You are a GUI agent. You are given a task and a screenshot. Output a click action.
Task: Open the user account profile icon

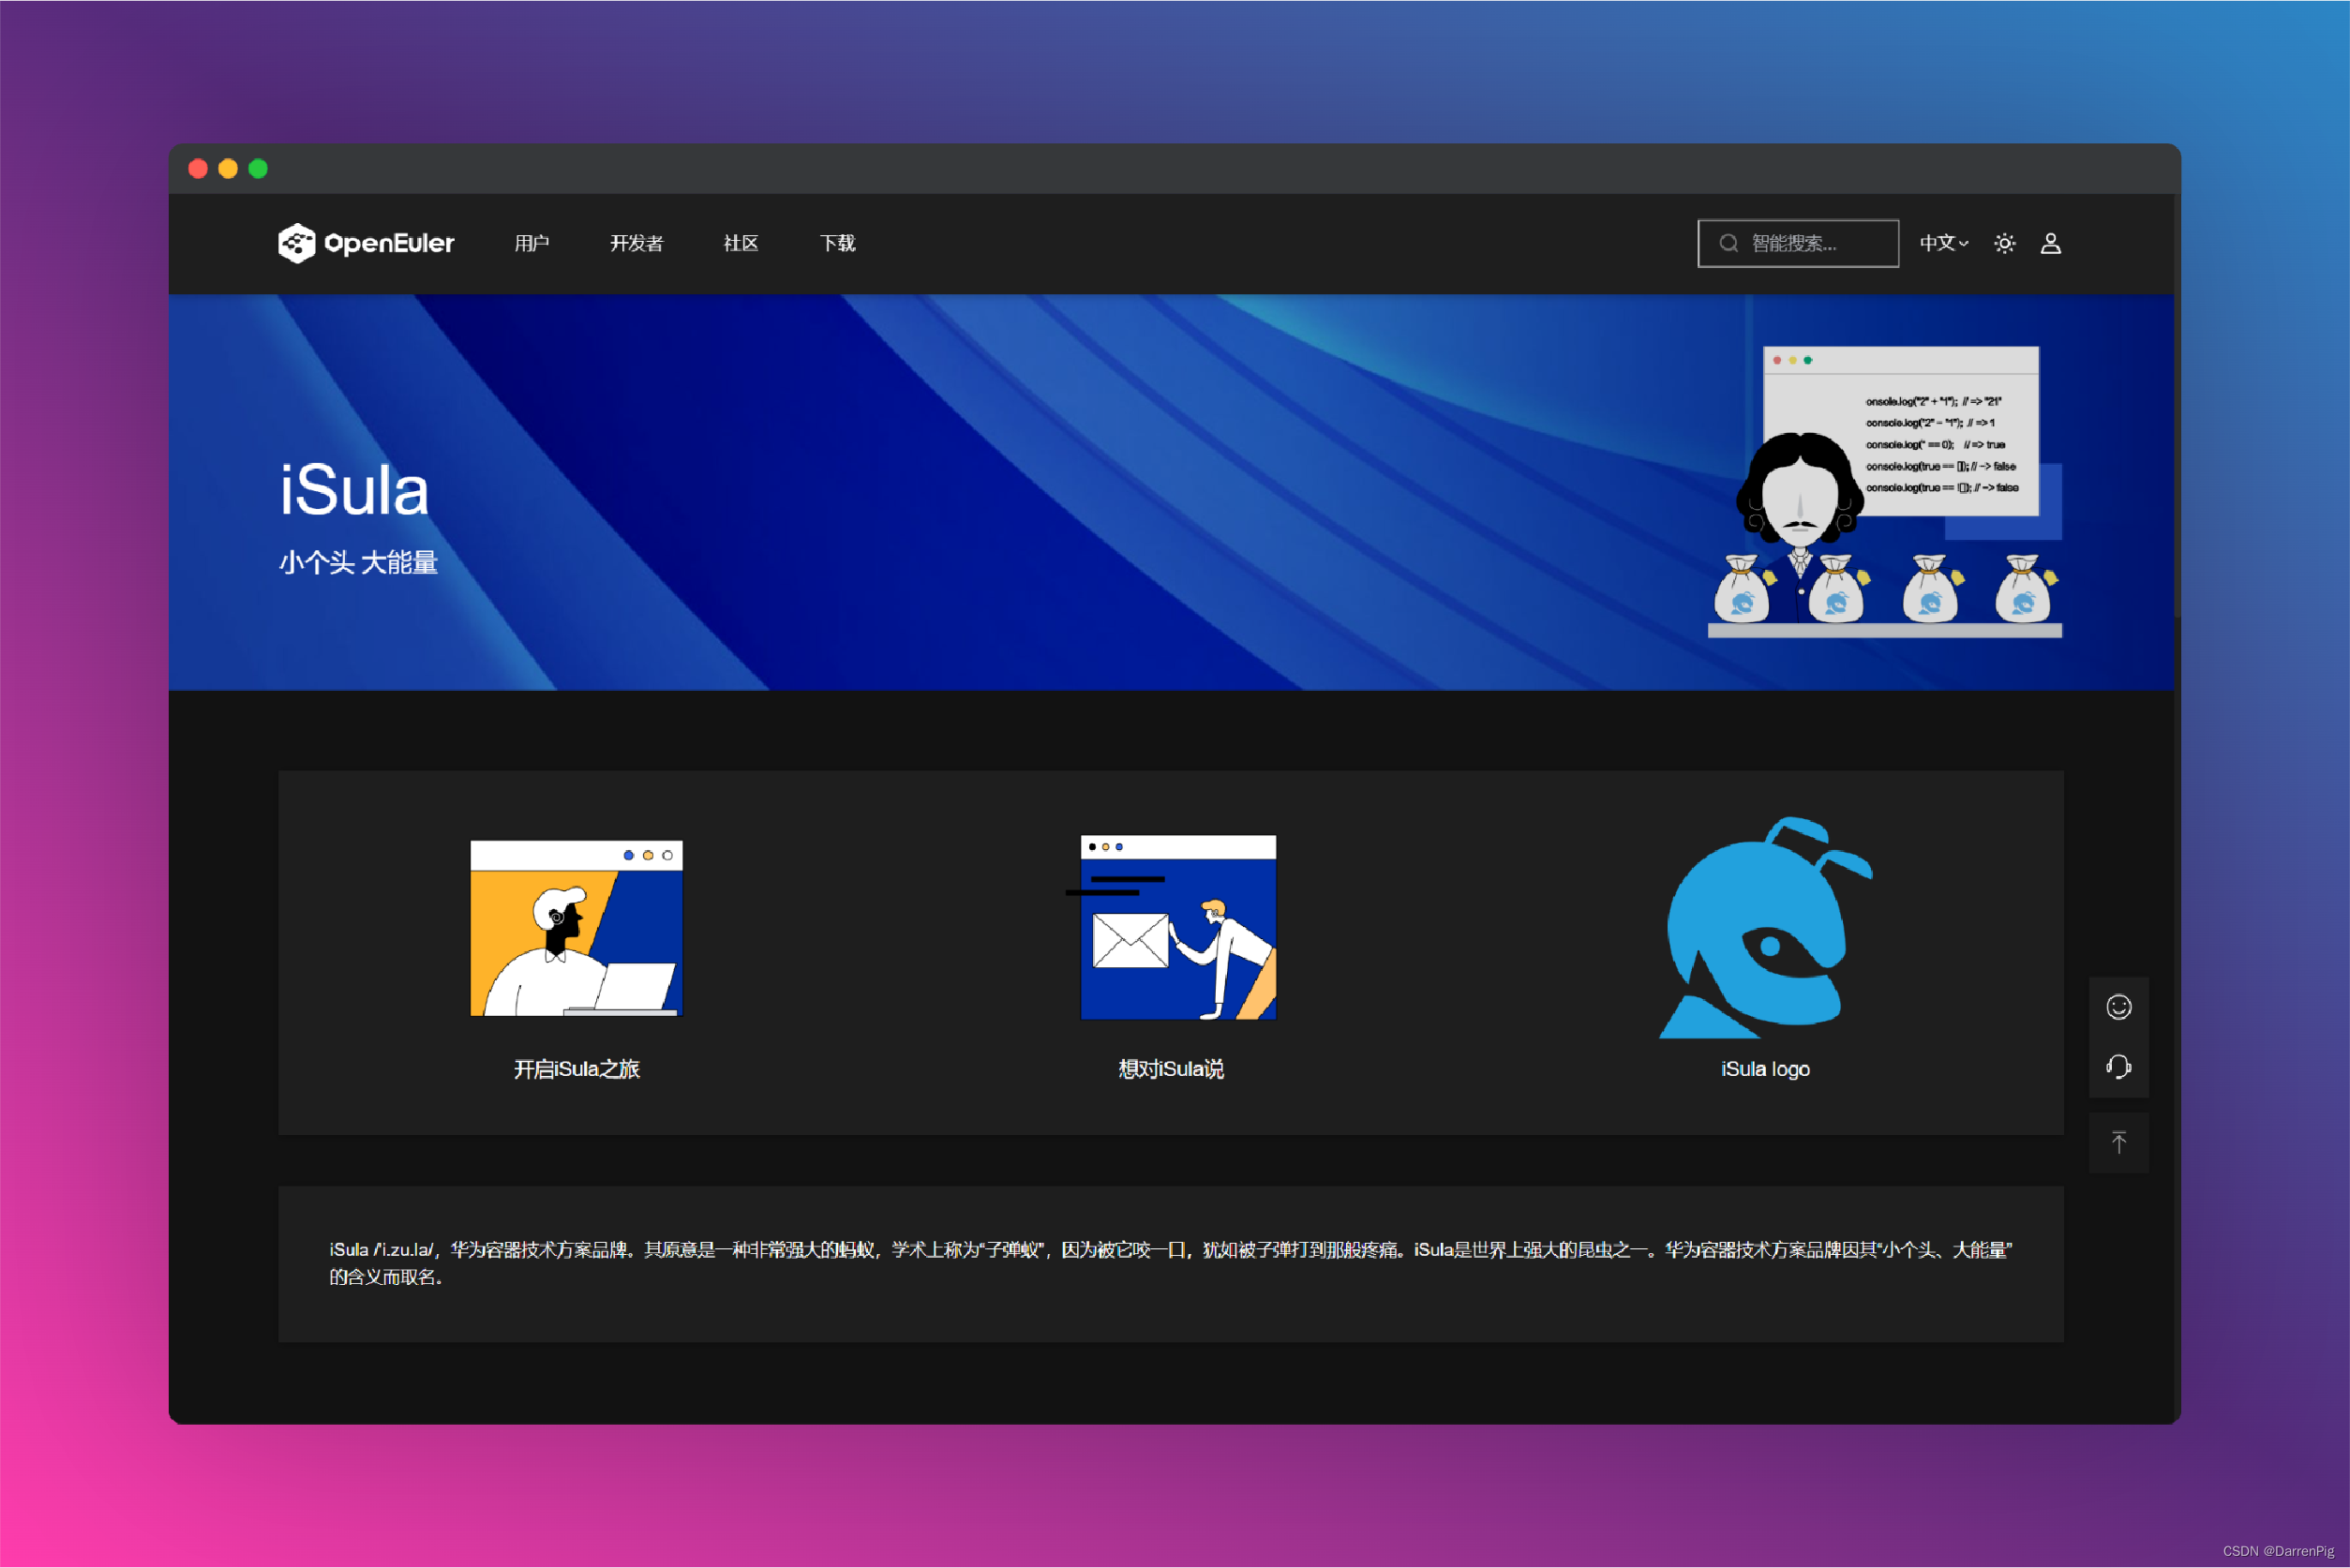coord(2050,243)
